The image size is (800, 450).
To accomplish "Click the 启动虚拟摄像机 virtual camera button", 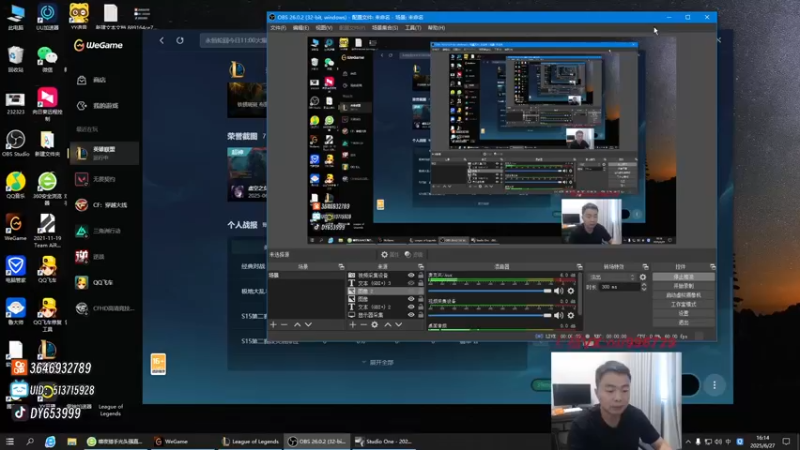I will tap(684, 295).
